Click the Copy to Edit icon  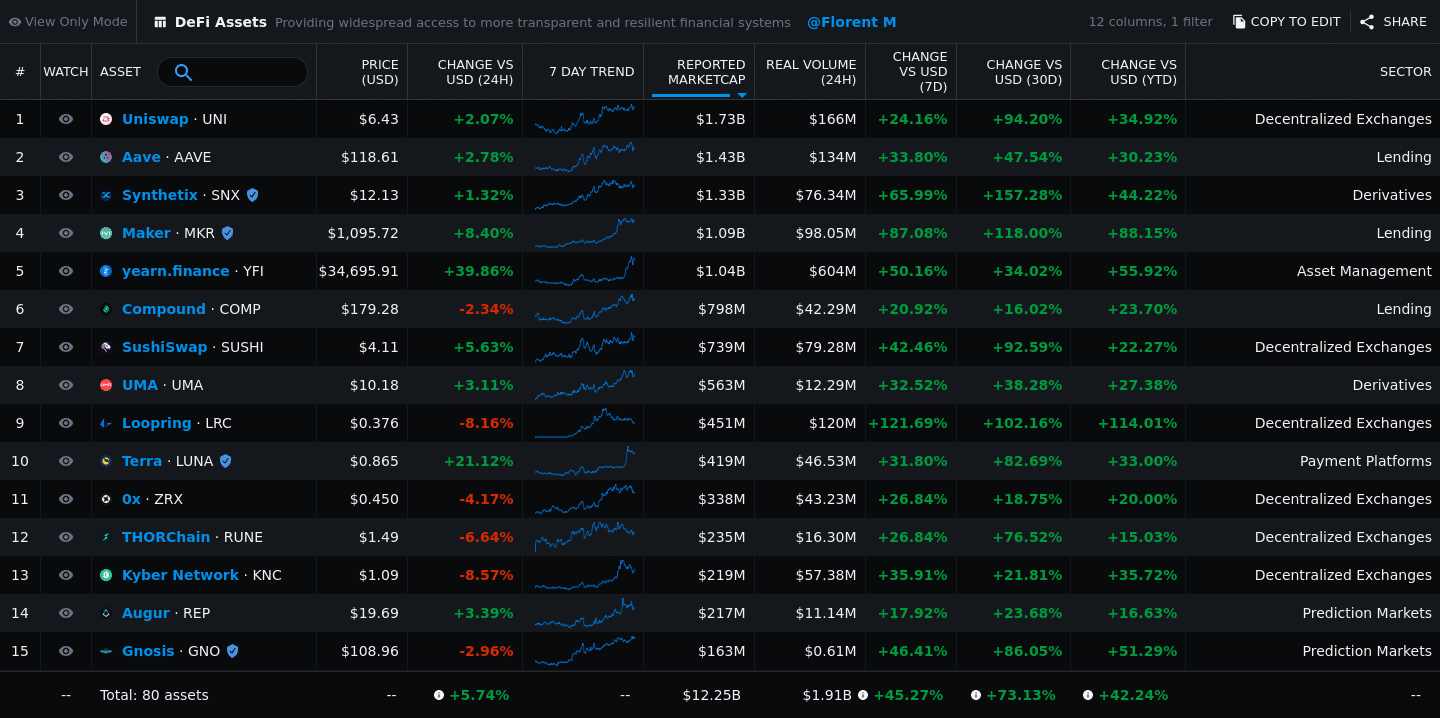(1239, 22)
